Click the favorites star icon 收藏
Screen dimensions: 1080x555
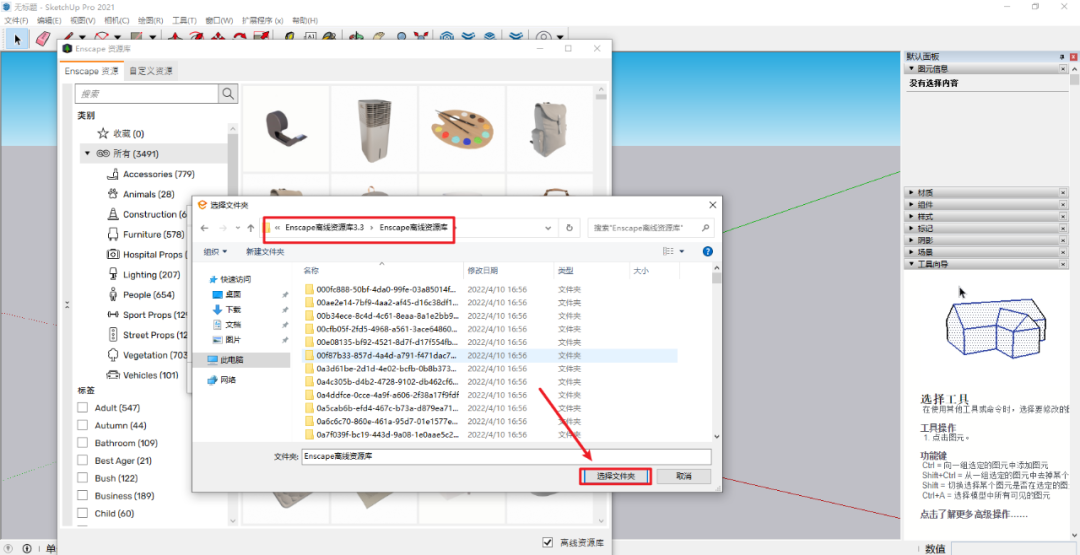[x=103, y=133]
